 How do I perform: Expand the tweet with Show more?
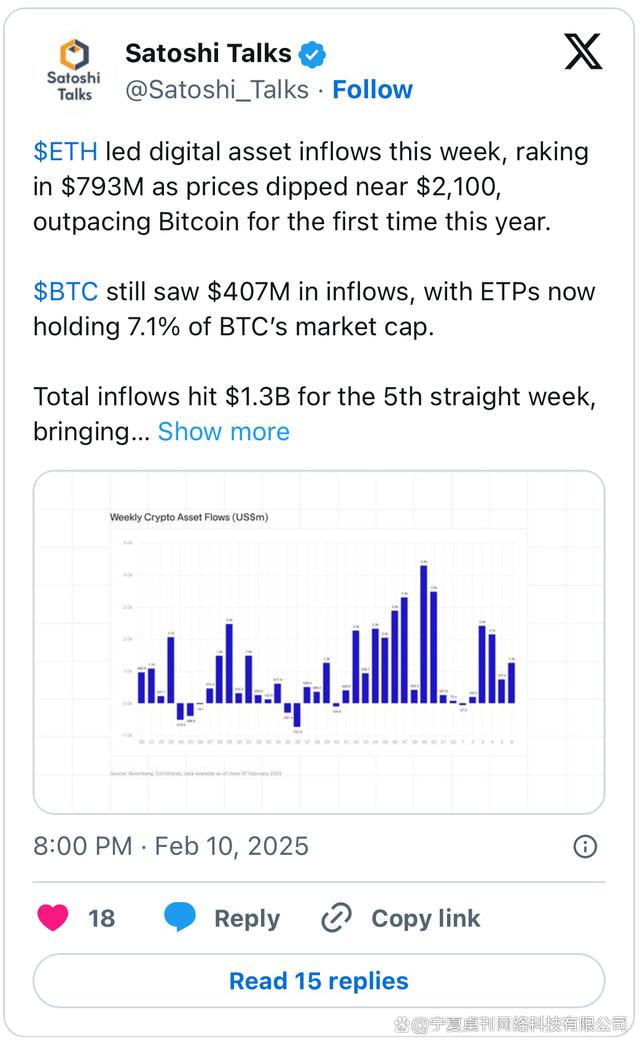224,432
